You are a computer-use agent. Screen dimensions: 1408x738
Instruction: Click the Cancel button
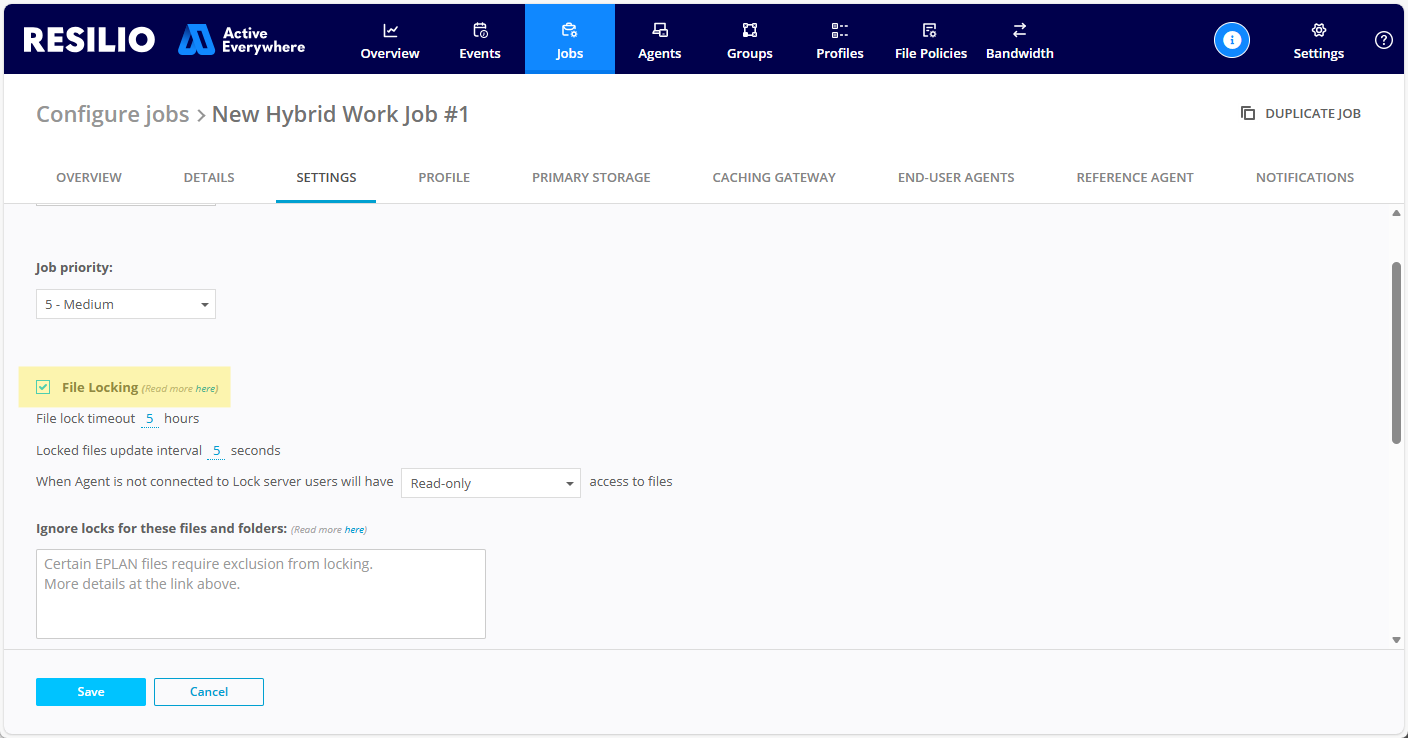[209, 692]
